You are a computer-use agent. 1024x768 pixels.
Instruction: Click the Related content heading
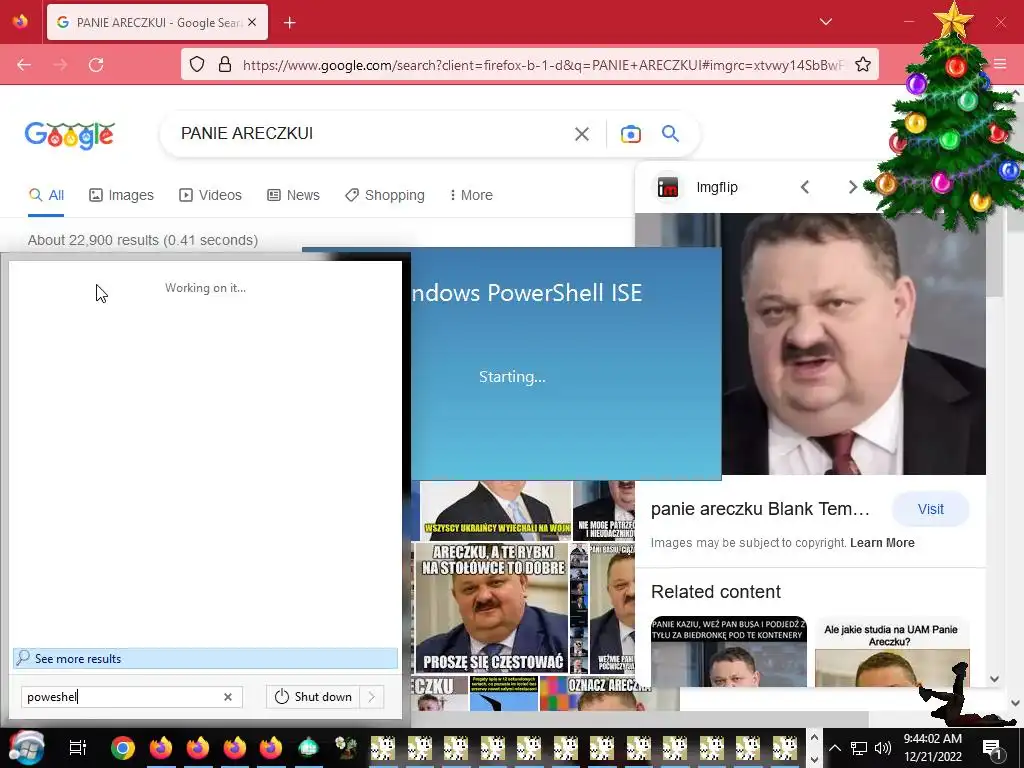[716, 592]
